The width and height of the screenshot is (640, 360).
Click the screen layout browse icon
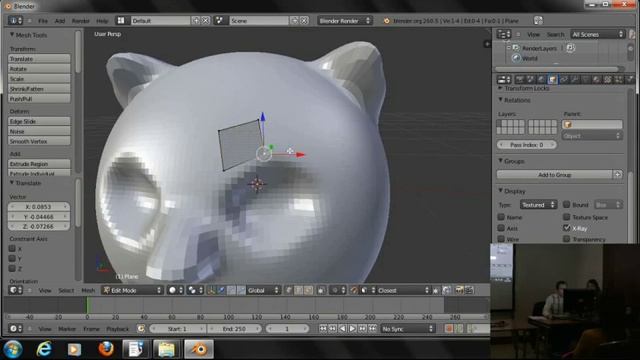121,20
